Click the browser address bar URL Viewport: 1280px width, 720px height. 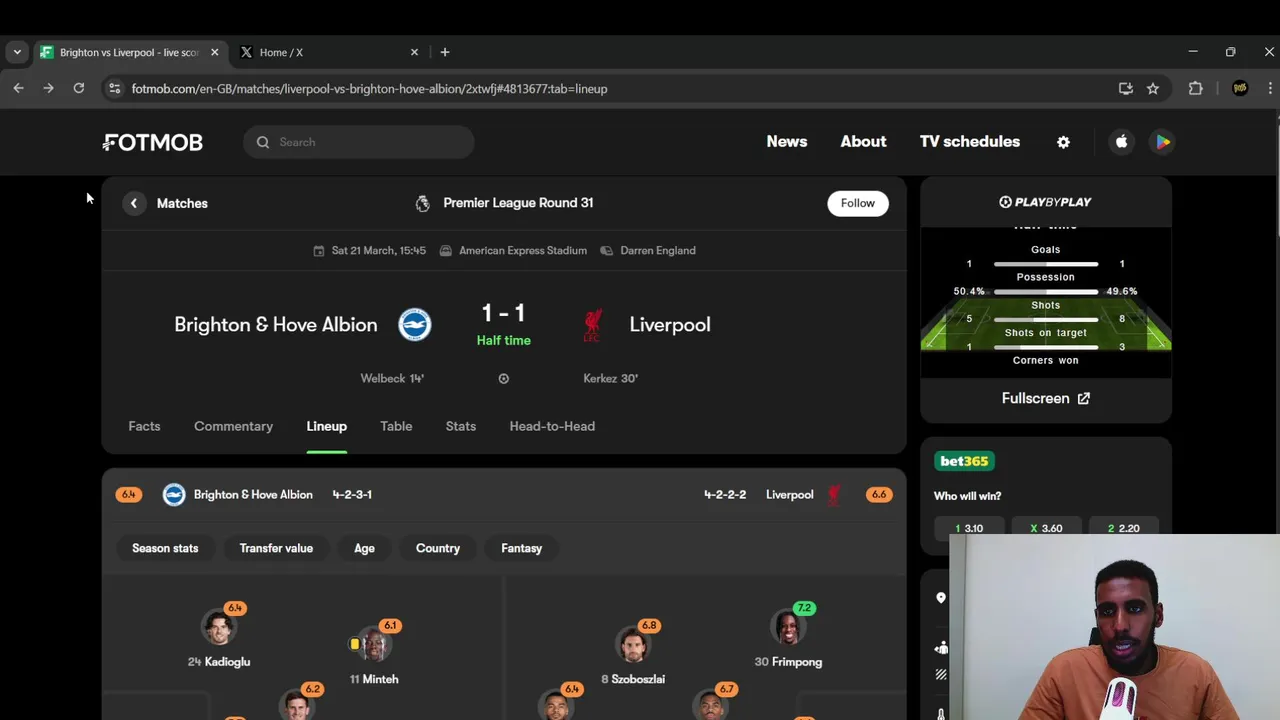pyautogui.click(x=370, y=89)
